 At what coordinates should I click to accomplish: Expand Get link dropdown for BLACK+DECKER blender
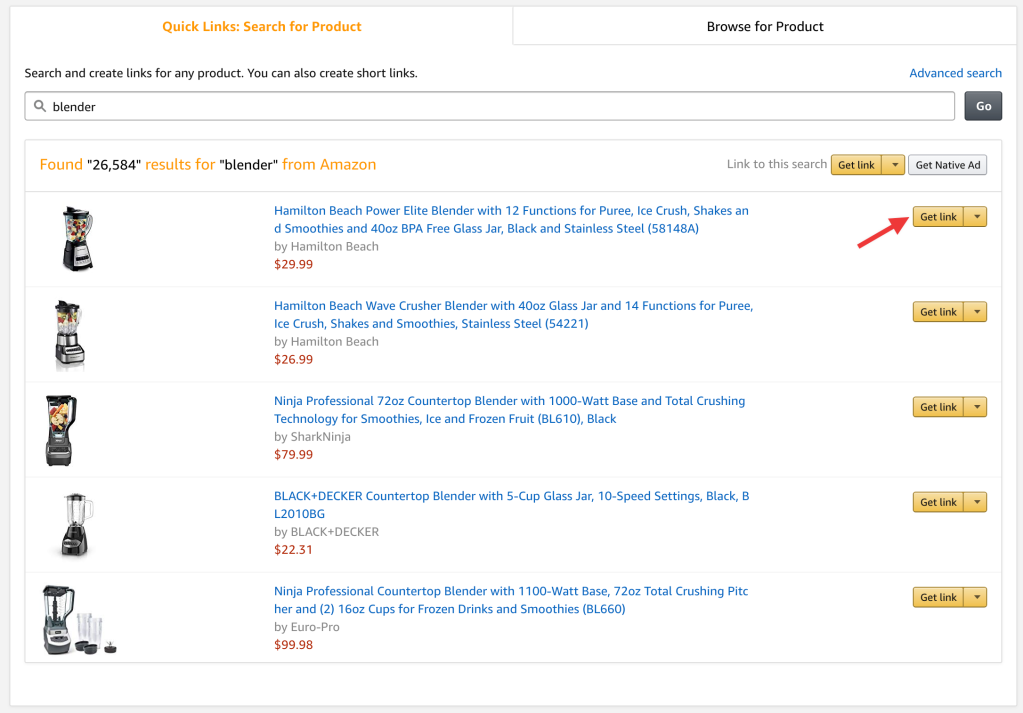pyautogui.click(x=976, y=502)
